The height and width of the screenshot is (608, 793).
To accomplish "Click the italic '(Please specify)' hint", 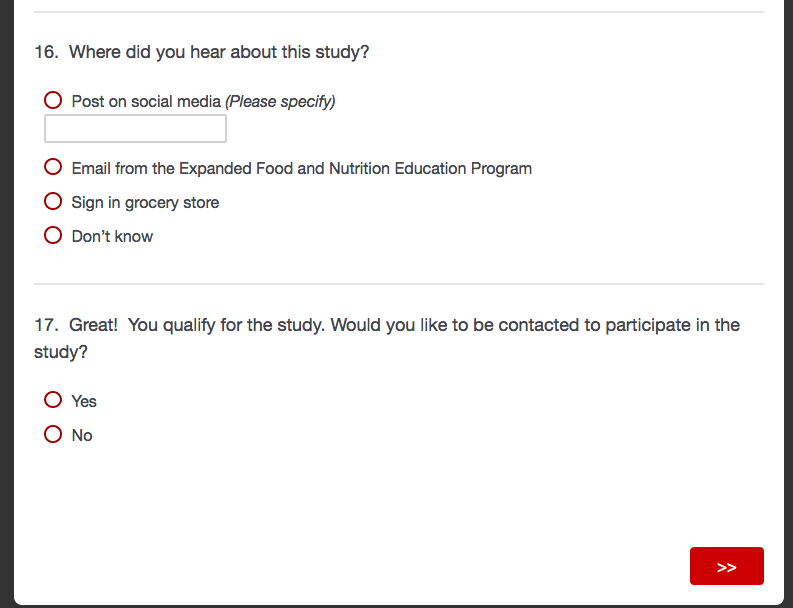I will click(x=280, y=101).
